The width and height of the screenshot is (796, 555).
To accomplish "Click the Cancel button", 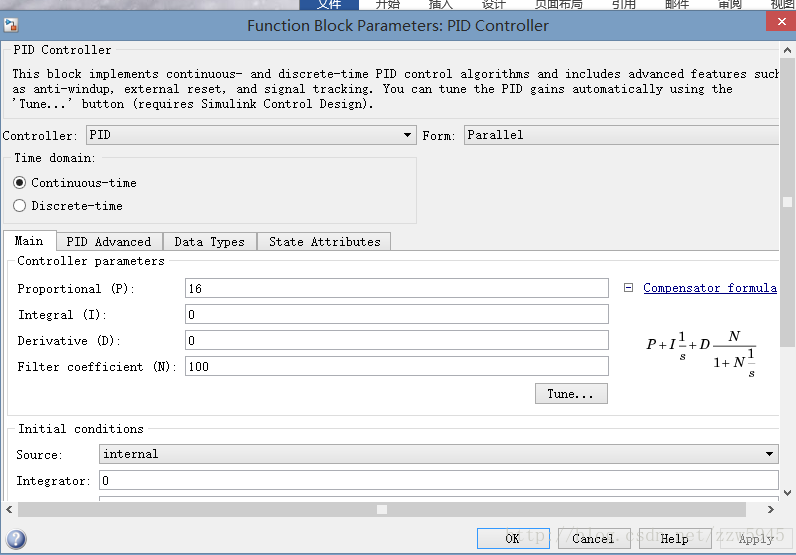I will click(x=593, y=539).
